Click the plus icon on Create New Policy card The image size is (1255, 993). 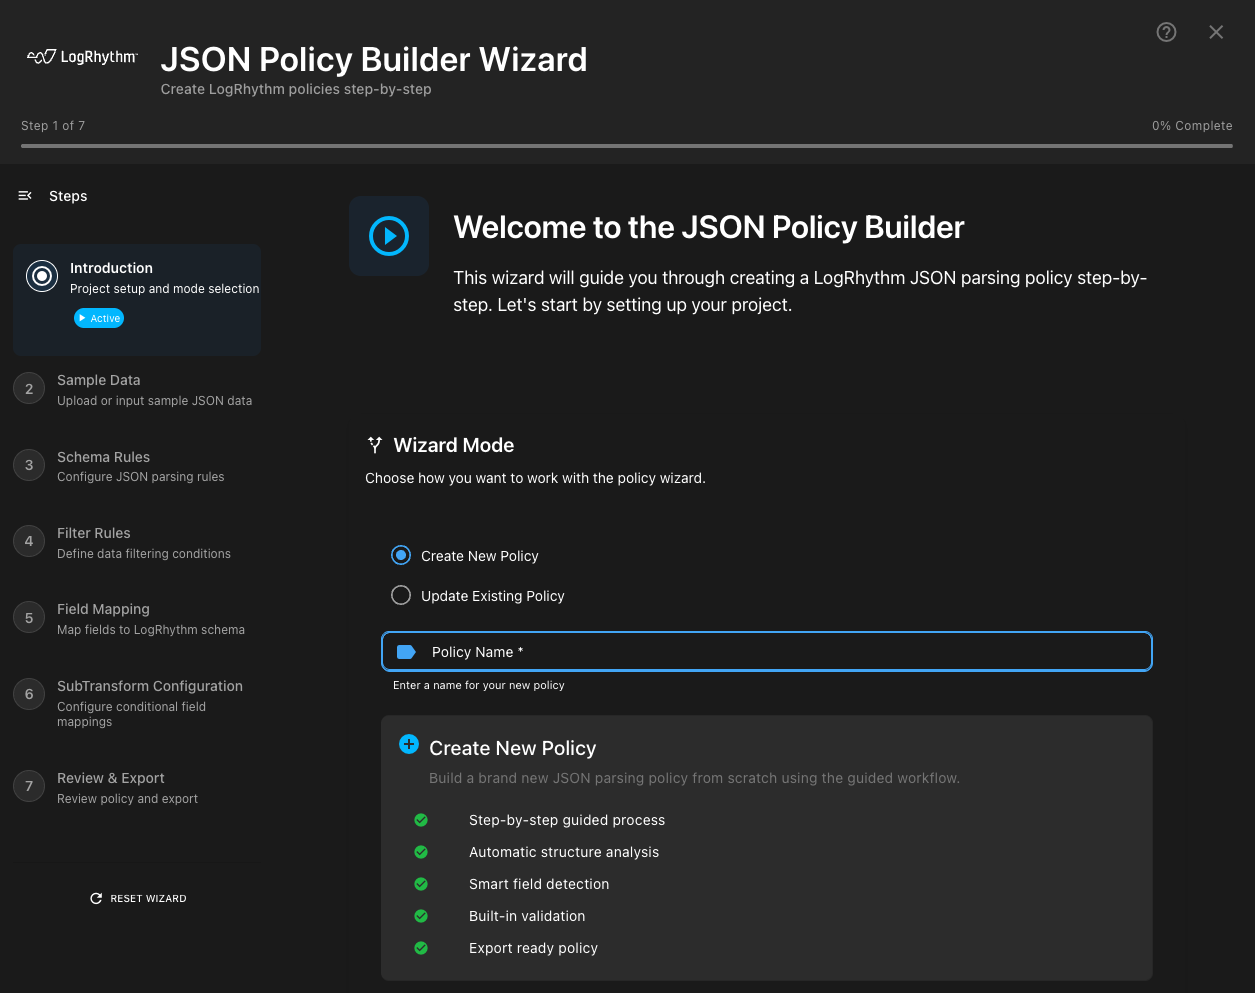pos(409,744)
